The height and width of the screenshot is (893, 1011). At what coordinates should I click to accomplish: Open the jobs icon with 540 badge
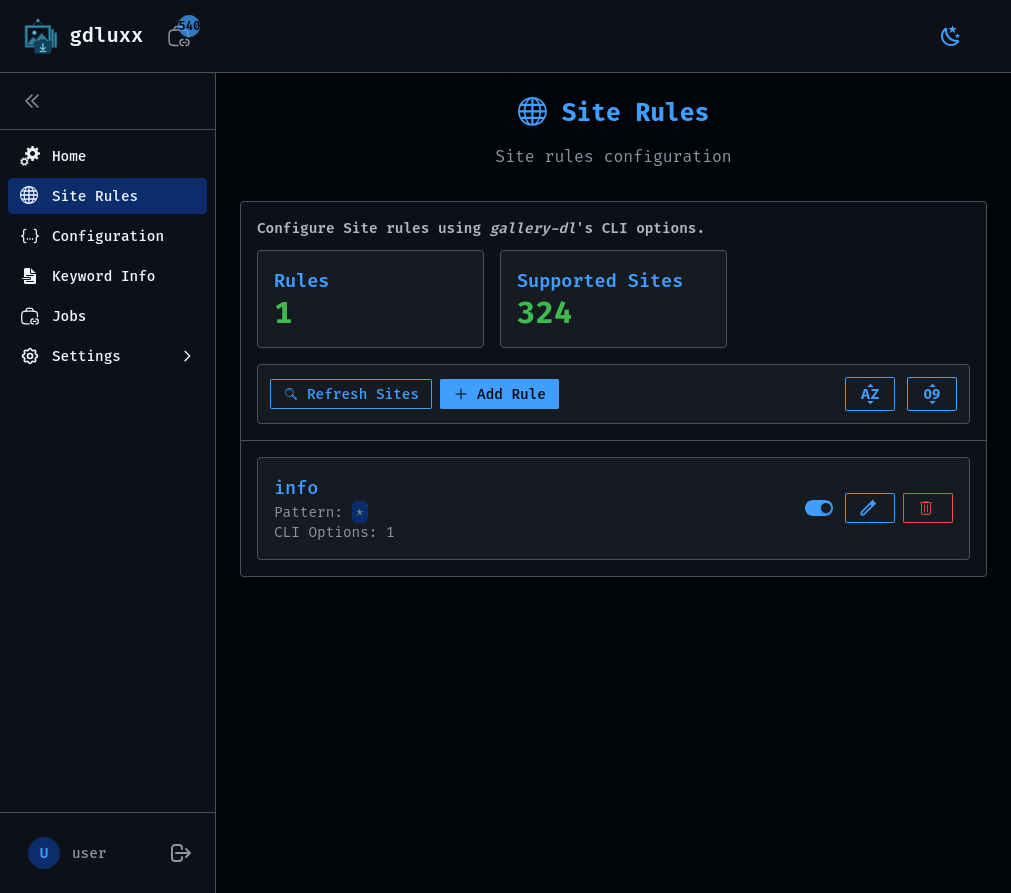point(181,35)
